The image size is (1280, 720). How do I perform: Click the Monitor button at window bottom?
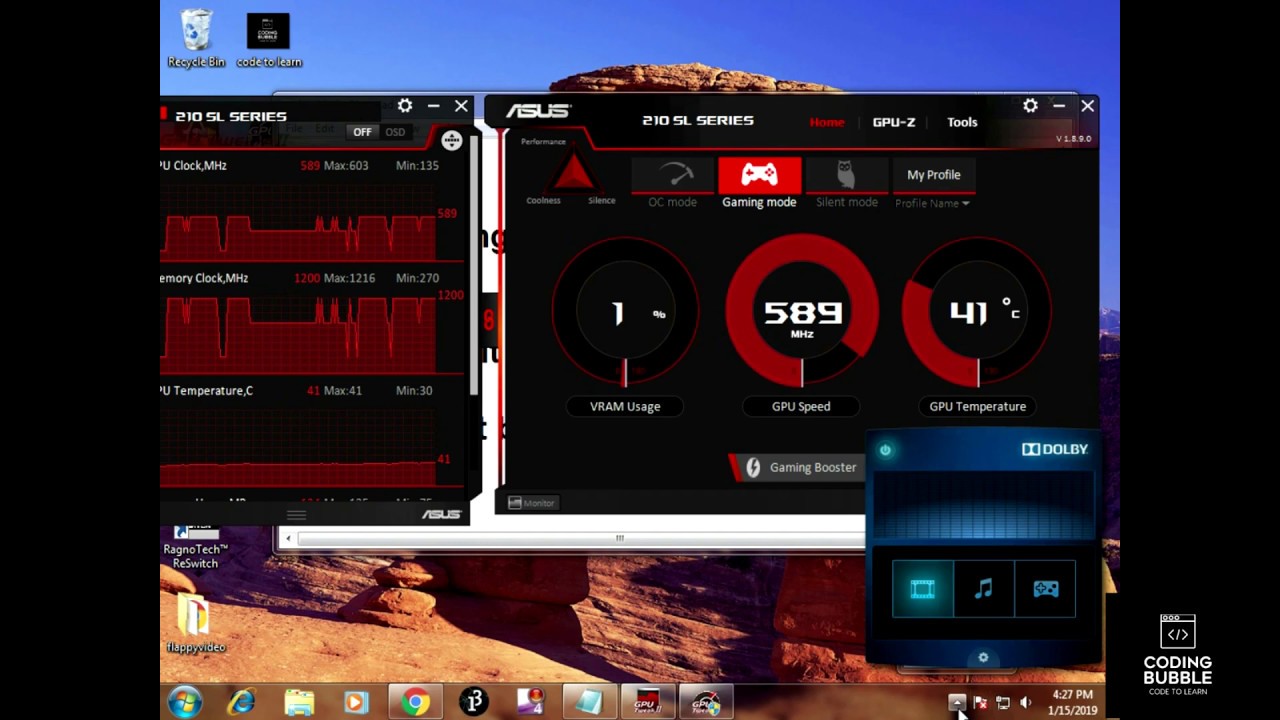pyautogui.click(x=531, y=503)
